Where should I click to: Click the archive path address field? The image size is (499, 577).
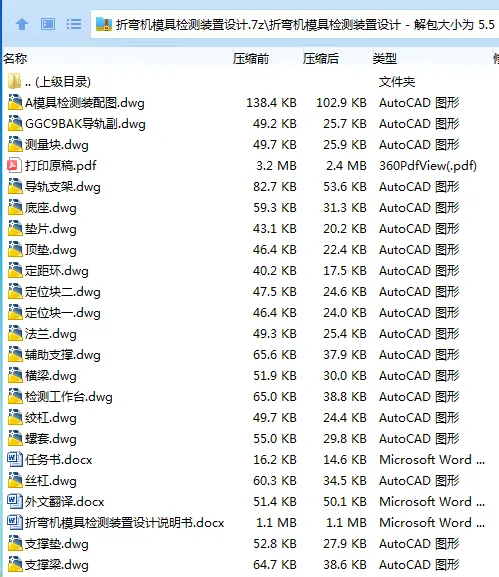(295, 25)
